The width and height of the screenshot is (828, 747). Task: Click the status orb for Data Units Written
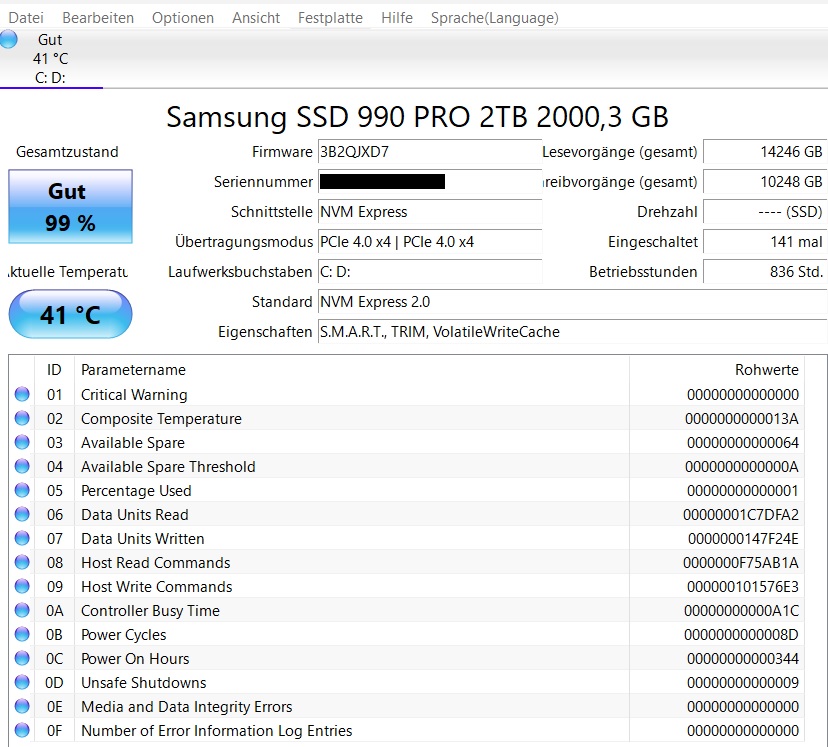tap(22, 538)
